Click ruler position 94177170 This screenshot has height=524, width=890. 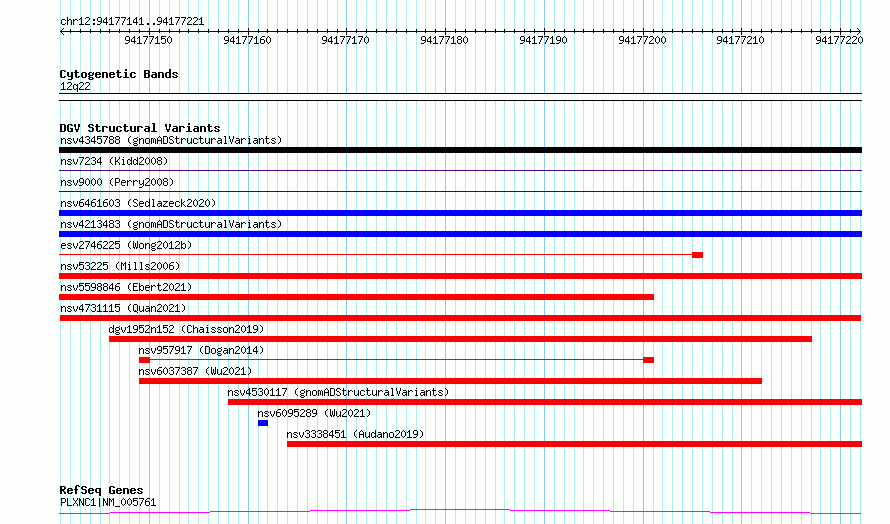point(345,40)
